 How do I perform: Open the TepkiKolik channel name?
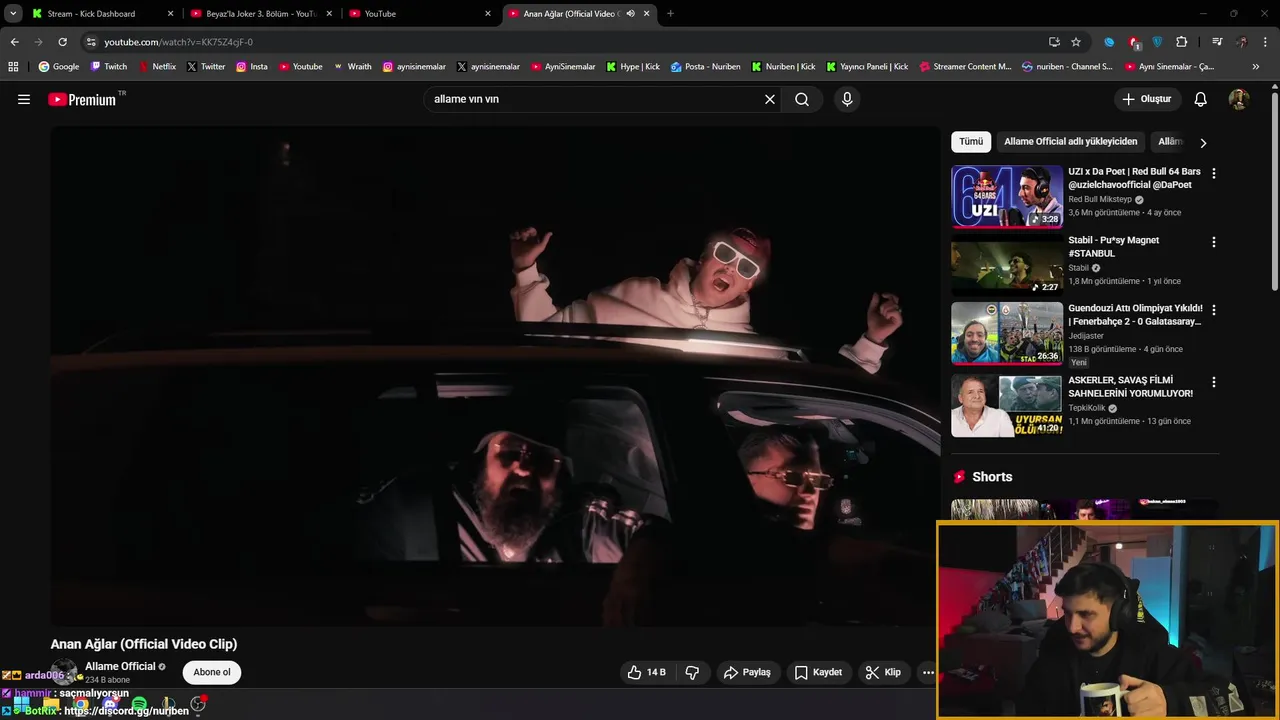(1086, 408)
